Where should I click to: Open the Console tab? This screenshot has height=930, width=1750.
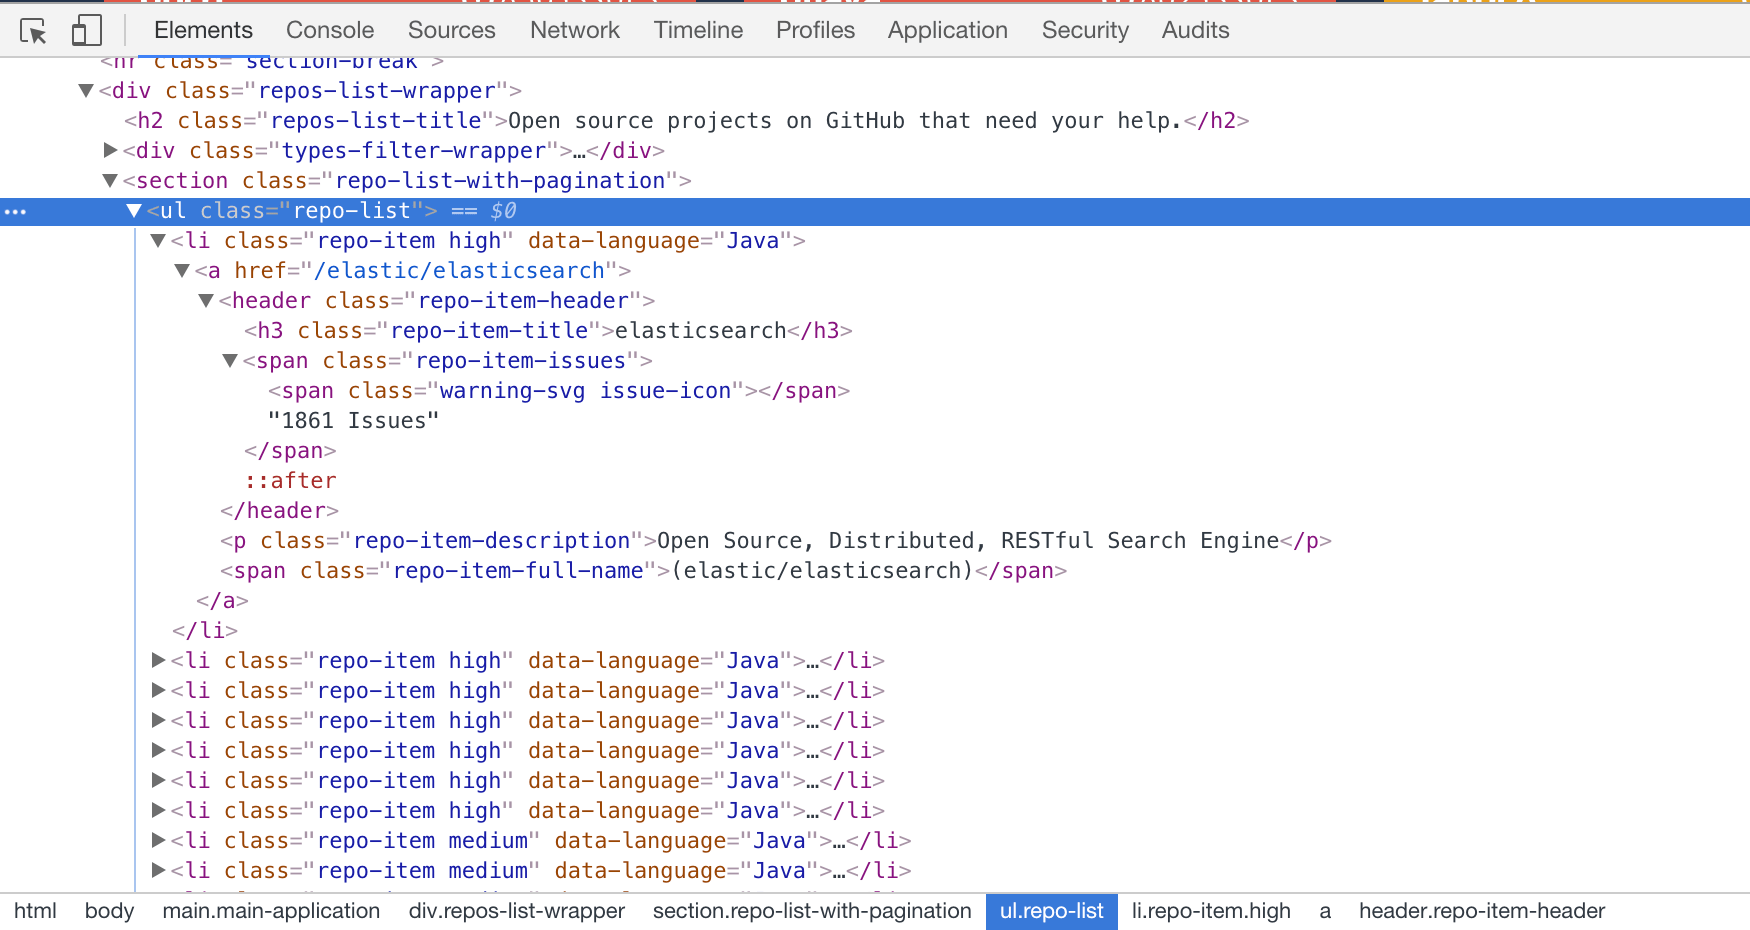330,30
